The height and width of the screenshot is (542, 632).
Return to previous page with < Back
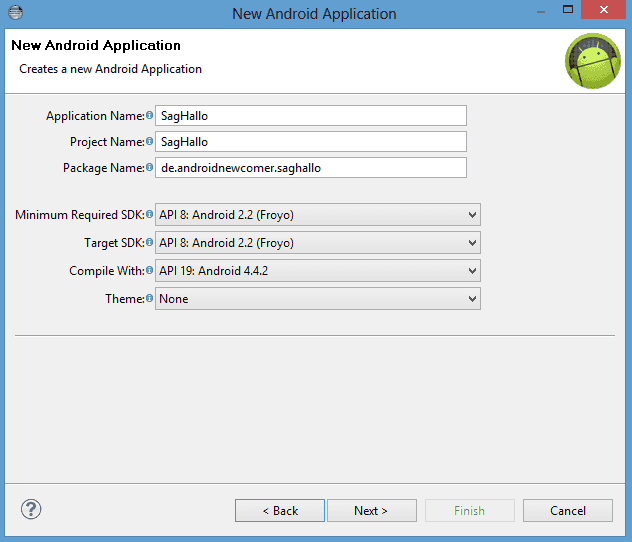(280, 511)
